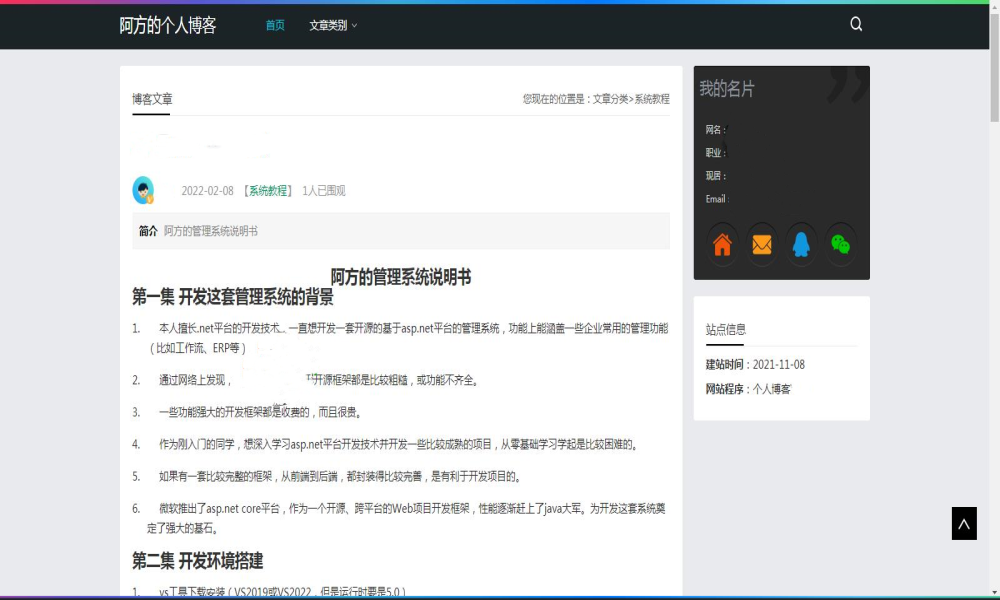This screenshot has width=1000, height=600.
Task: Click the back-to-top arrow button
Action: [x=964, y=523]
